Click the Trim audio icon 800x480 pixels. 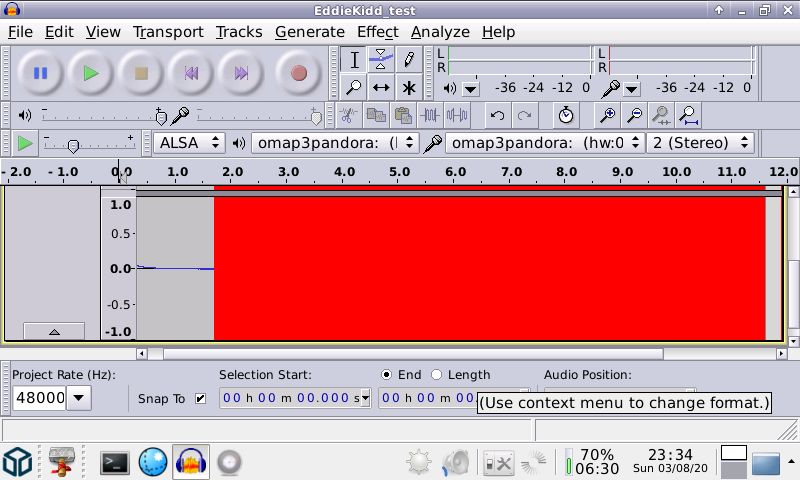(431, 116)
